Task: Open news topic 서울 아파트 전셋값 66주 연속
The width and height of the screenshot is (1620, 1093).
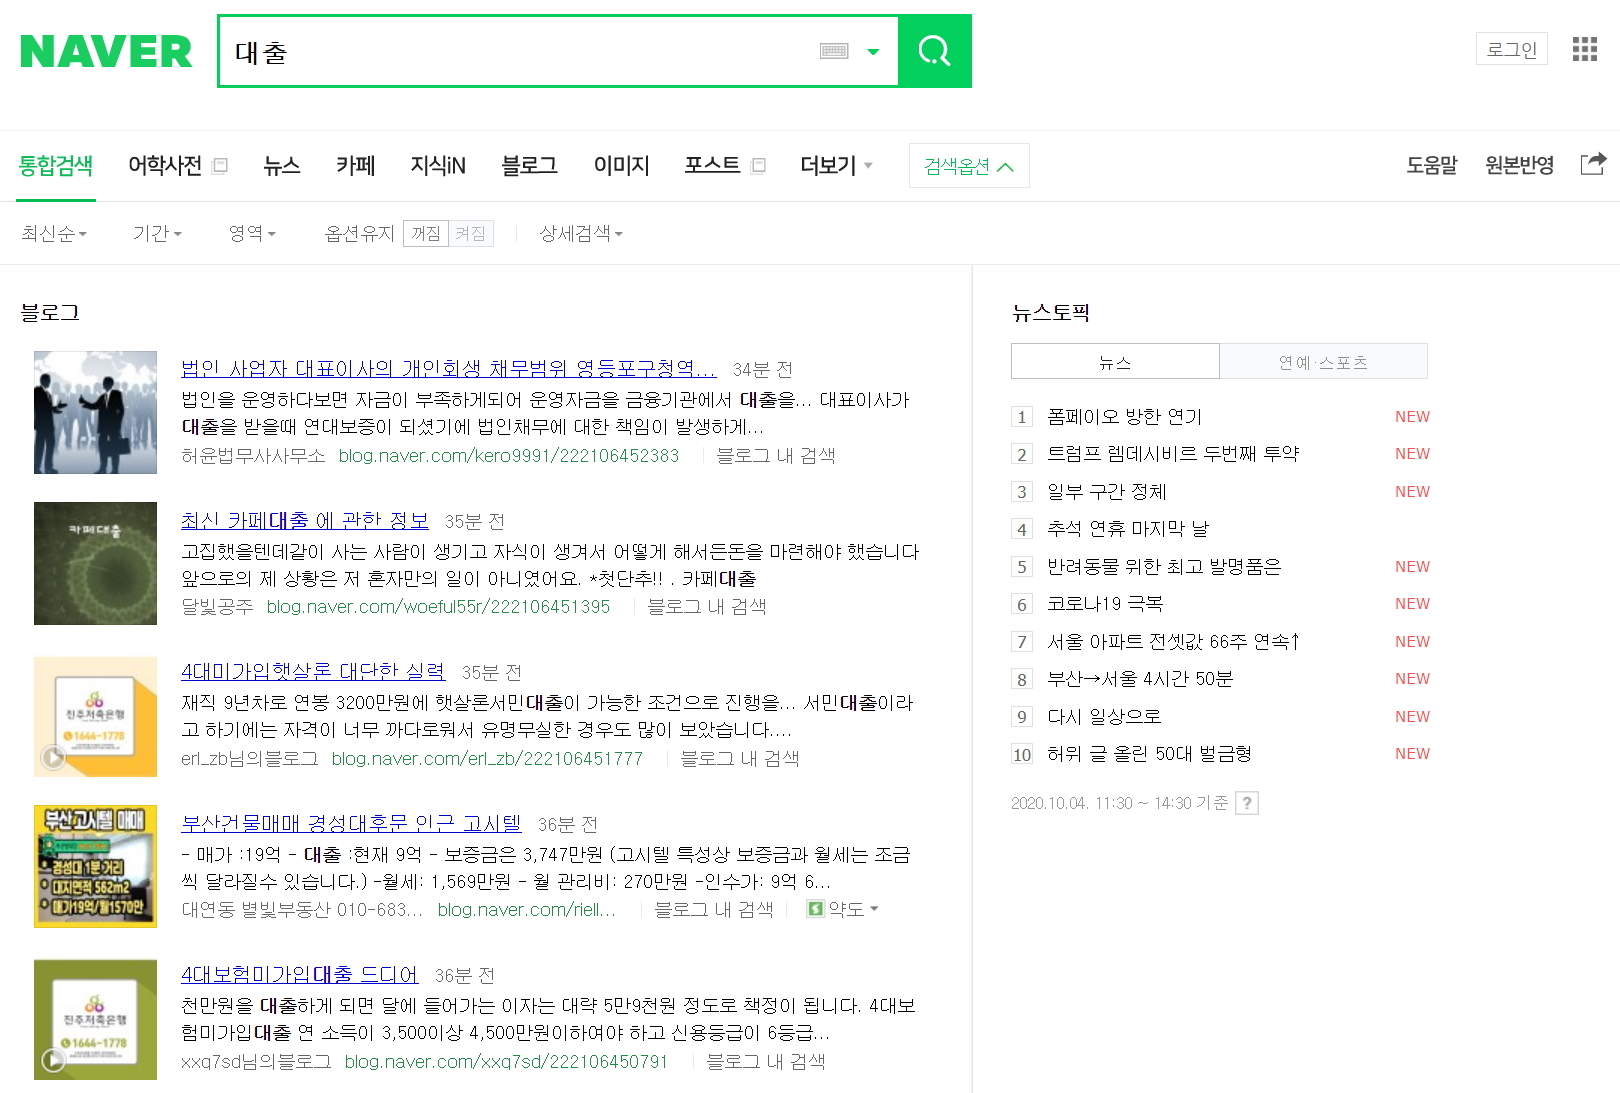Action: (x=1173, y=642)
